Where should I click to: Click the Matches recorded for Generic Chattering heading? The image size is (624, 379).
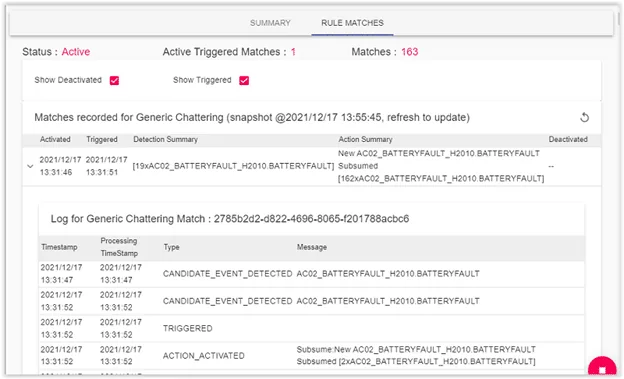click(252, 117)
